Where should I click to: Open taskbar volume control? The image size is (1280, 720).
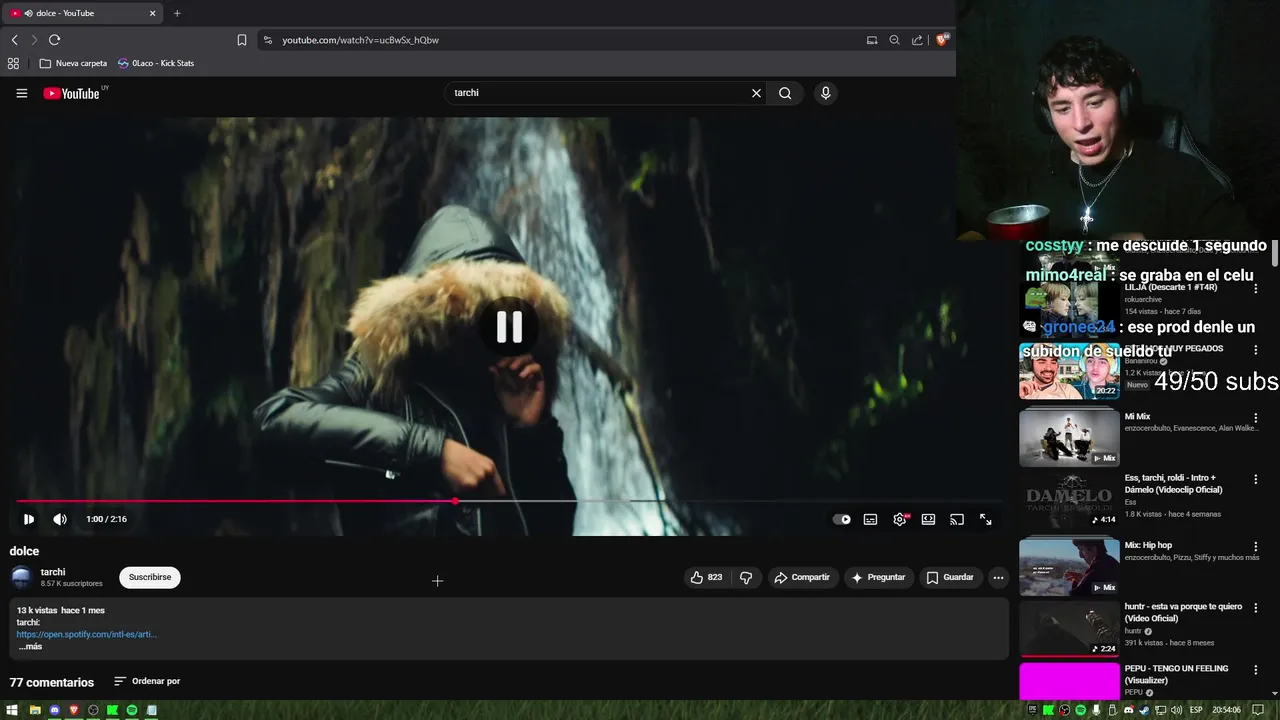click(1175, 710)
